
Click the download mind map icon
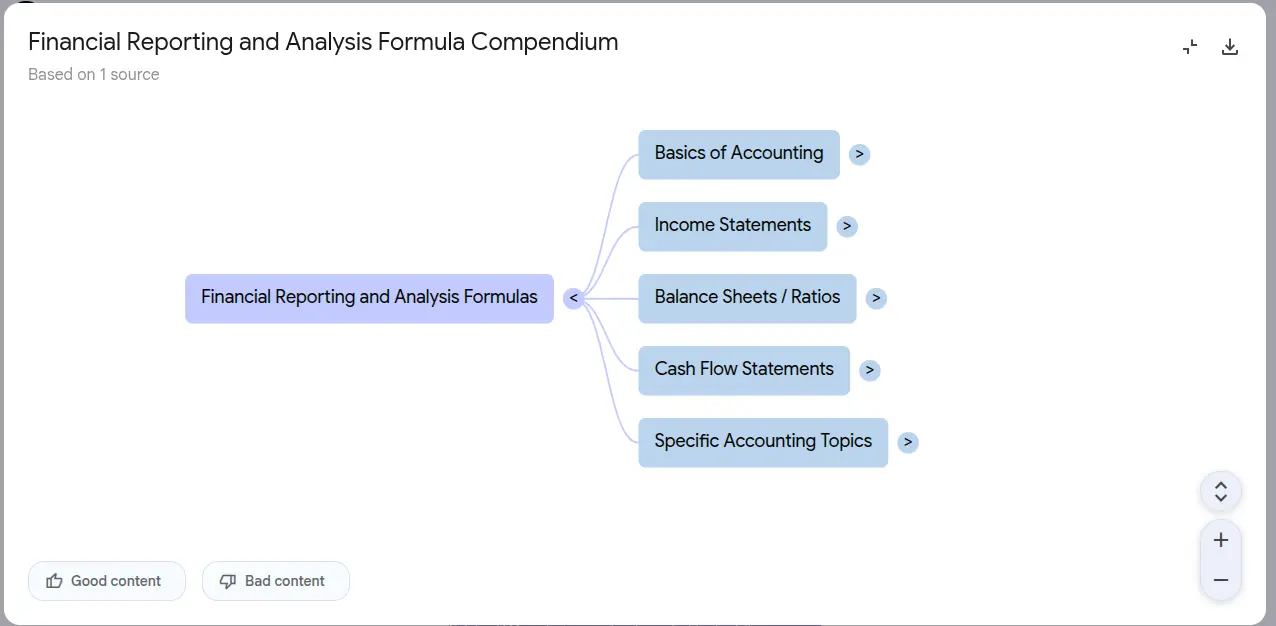(1230, 47)
